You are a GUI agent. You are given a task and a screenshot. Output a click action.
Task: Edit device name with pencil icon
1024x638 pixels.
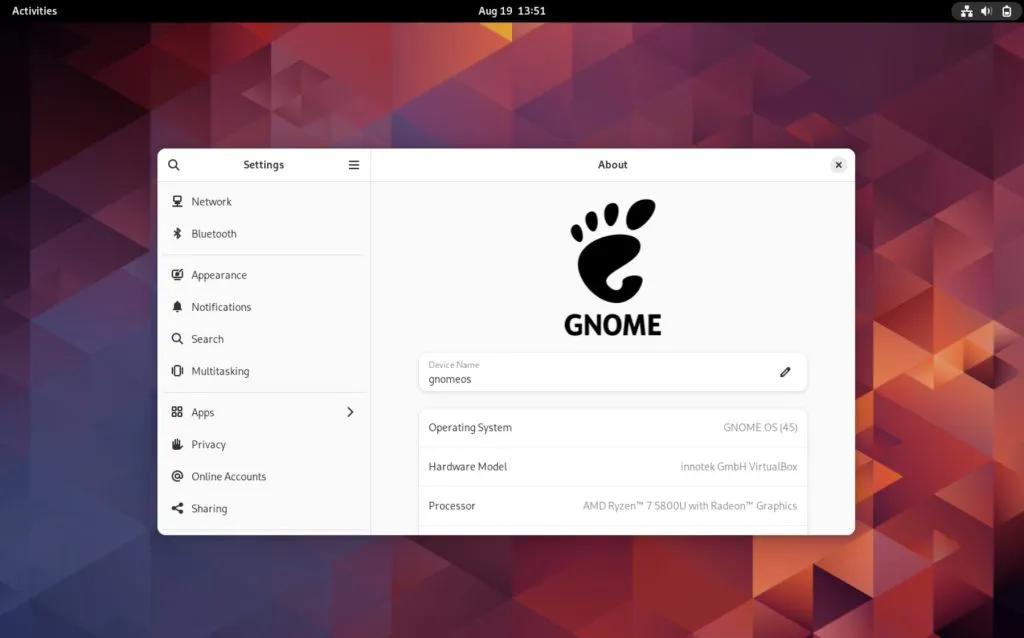click(x=785, y=372)
